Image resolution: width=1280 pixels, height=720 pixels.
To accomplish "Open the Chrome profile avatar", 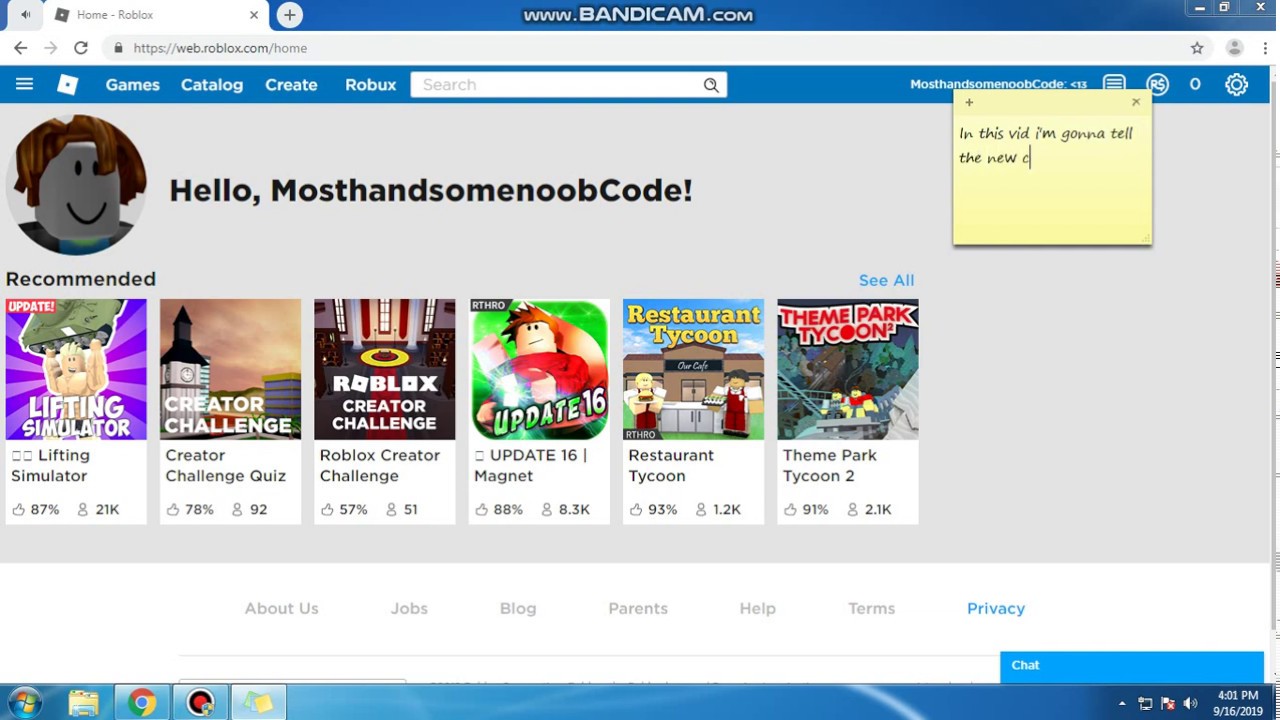I will point(1235,48).
